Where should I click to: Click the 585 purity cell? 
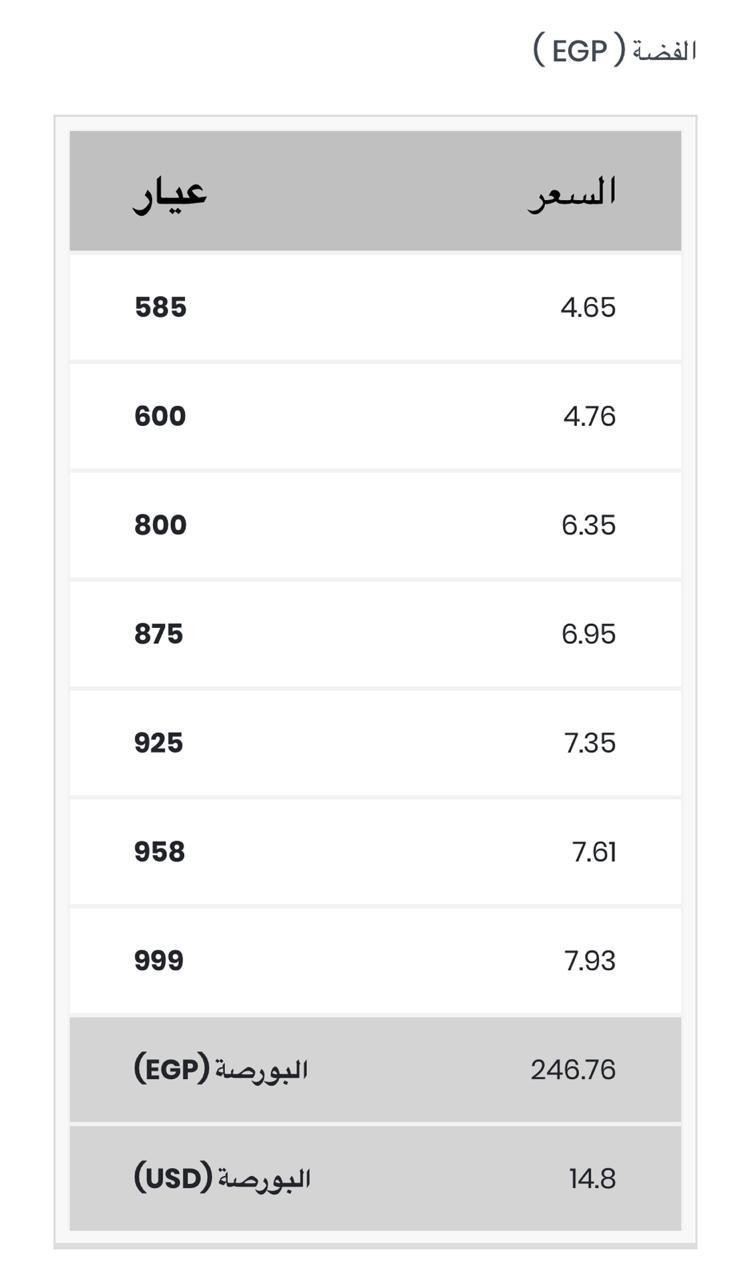(x=161, y=307)
